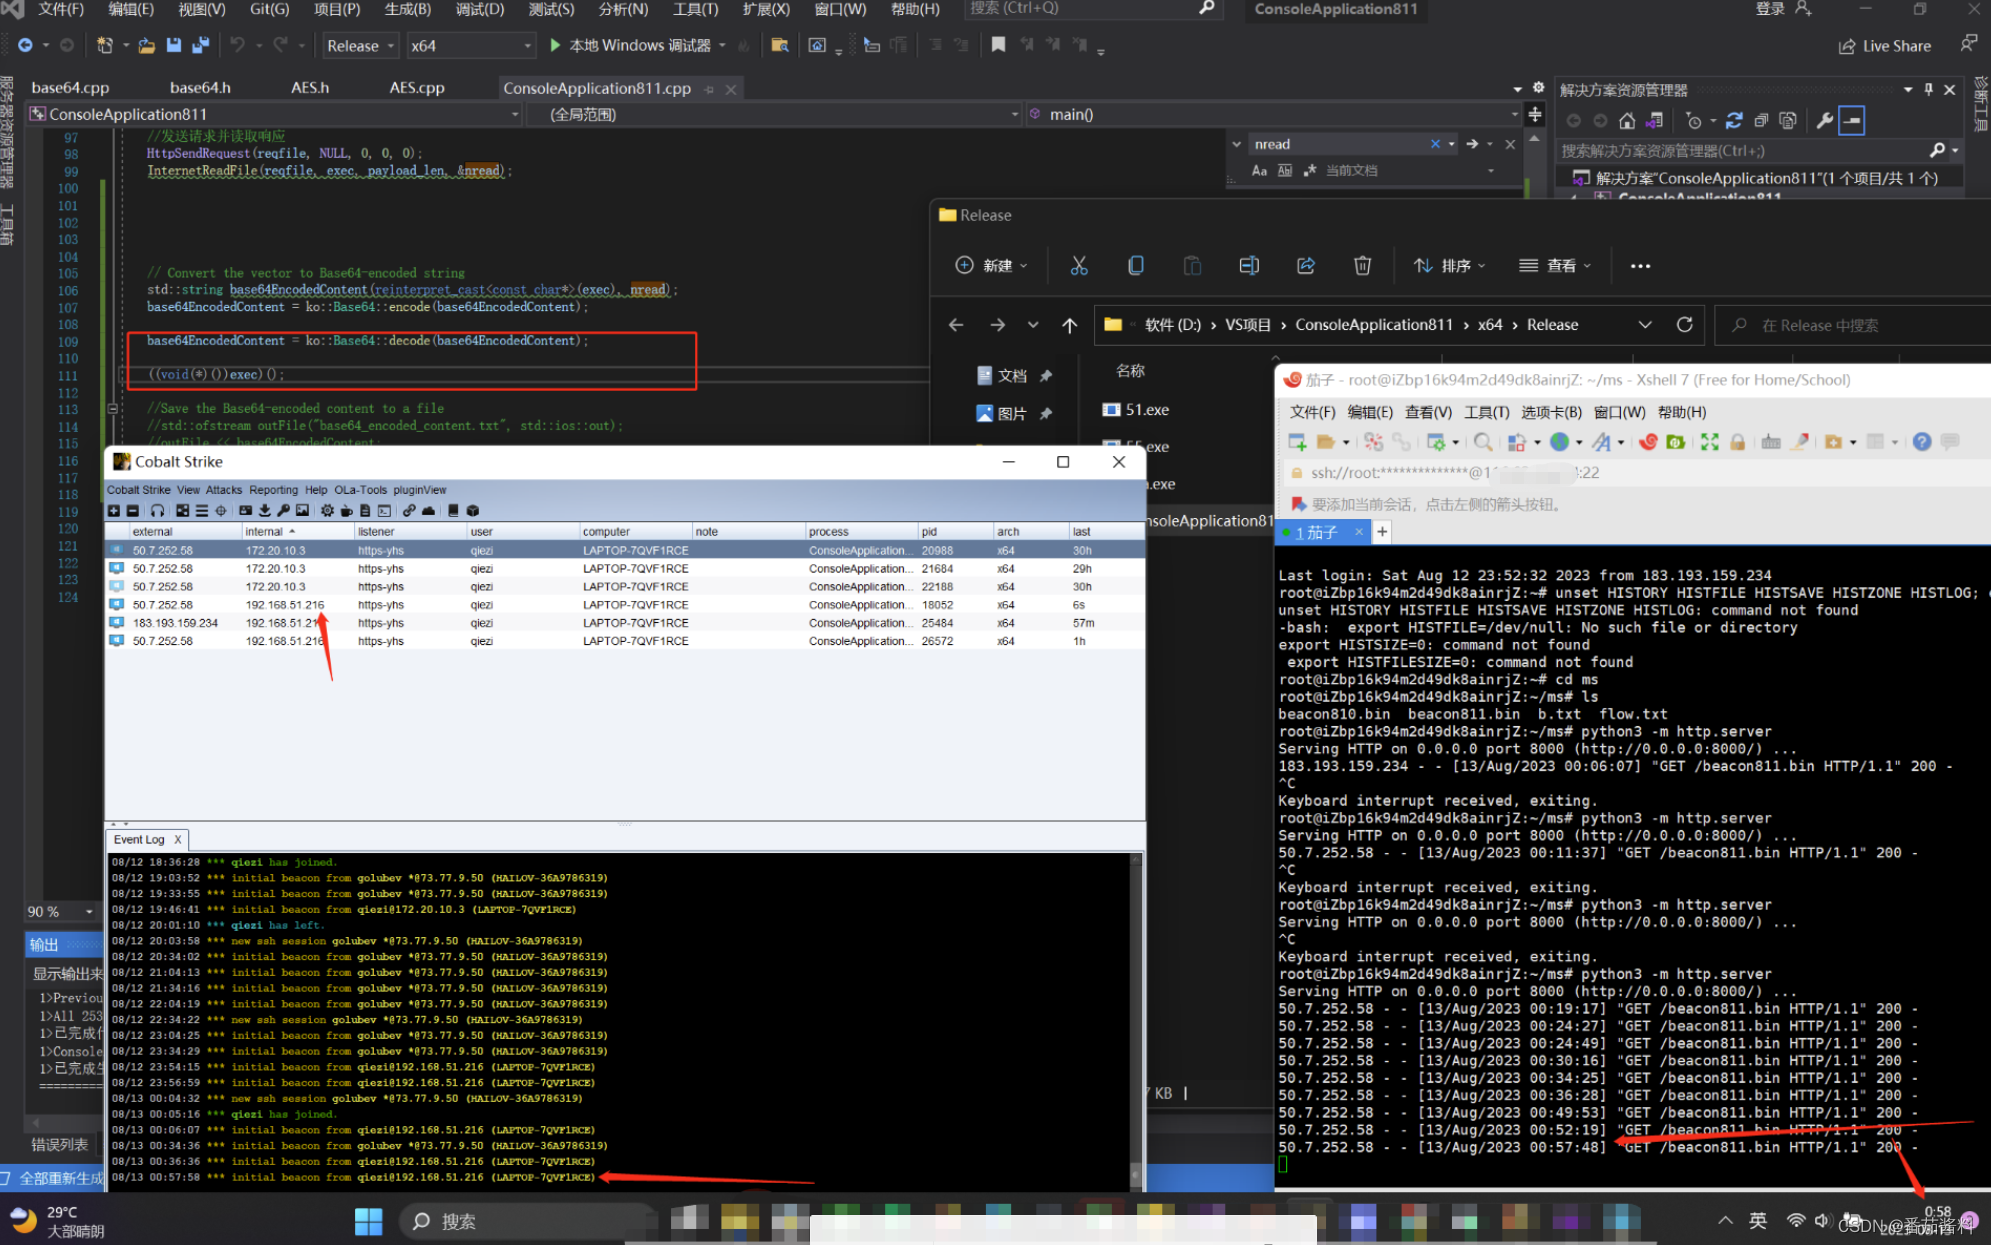
Task: Open Cobalt Strike listeners headphones icon
Action: (157, 510)
